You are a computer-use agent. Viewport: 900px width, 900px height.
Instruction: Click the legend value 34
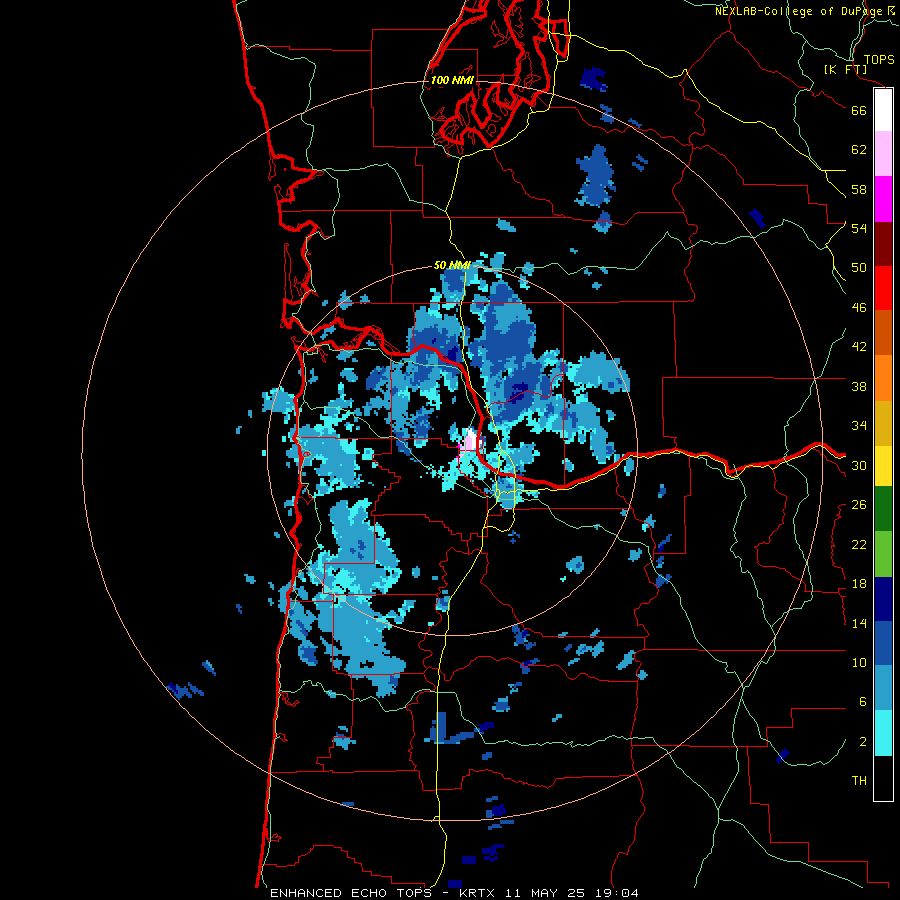tap(859, 426)
